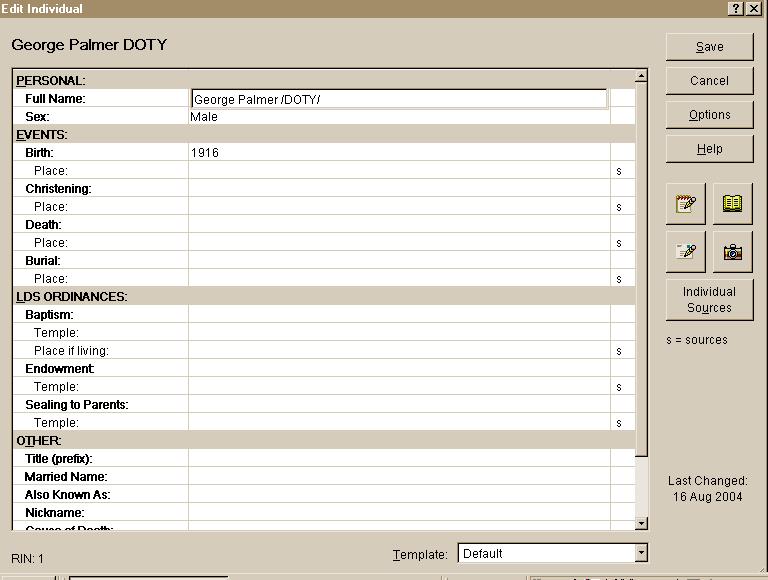Viewport: 768px width, 580px height.
Task: Click the source 's' for Death Place
Action: pyautogui.click(x=619, y=243)
